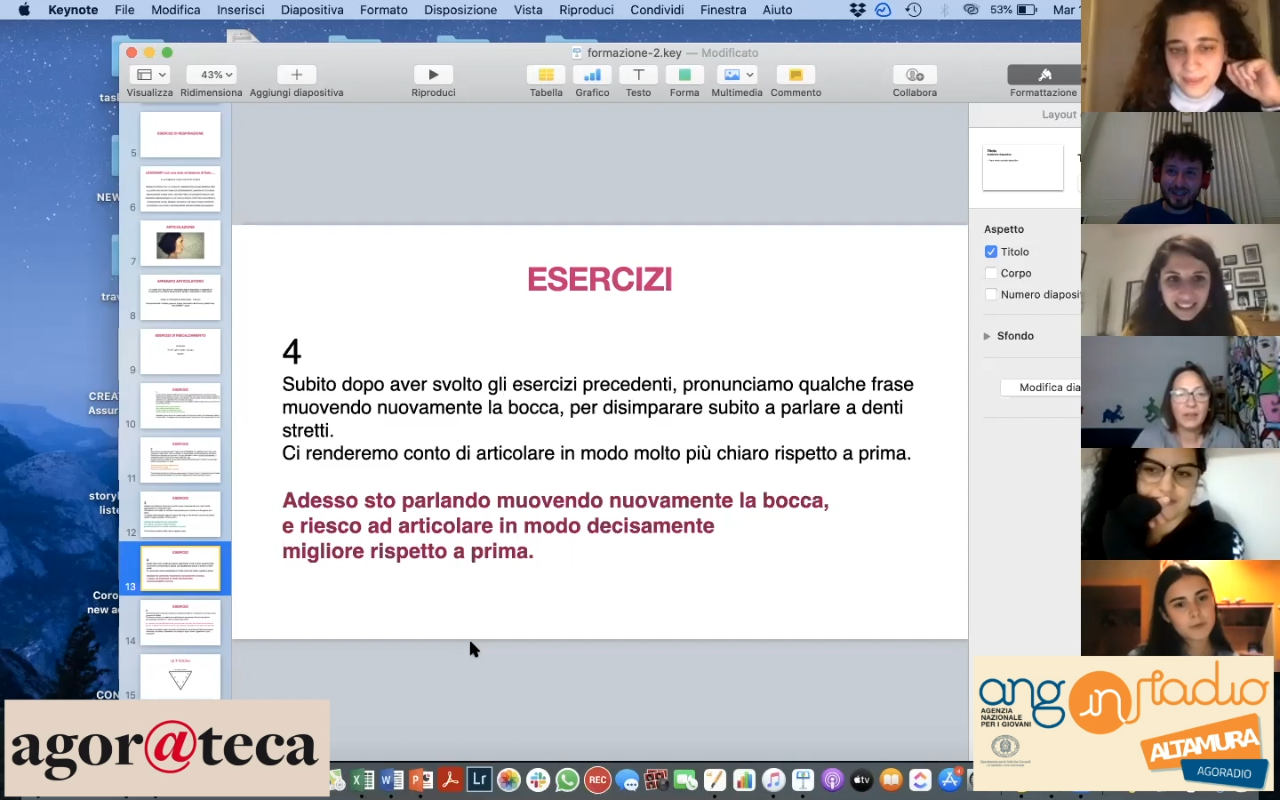Screen dimensions: 1280x800
Task: Open the Riproduci menu in menu bar
Action: tap(586, 10)
